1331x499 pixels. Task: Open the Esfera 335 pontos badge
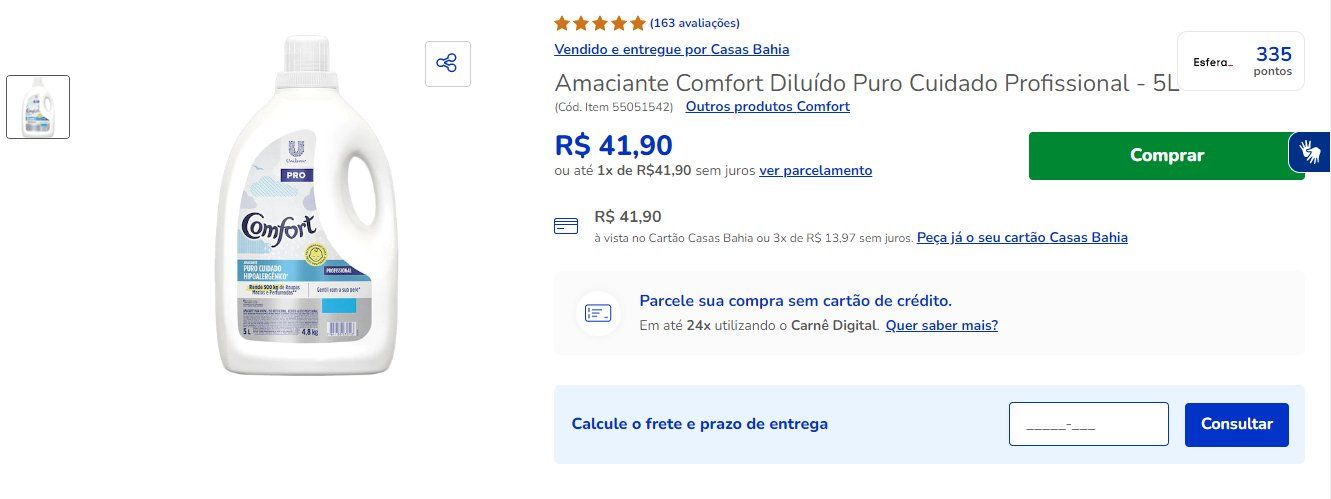[1241, 61]
